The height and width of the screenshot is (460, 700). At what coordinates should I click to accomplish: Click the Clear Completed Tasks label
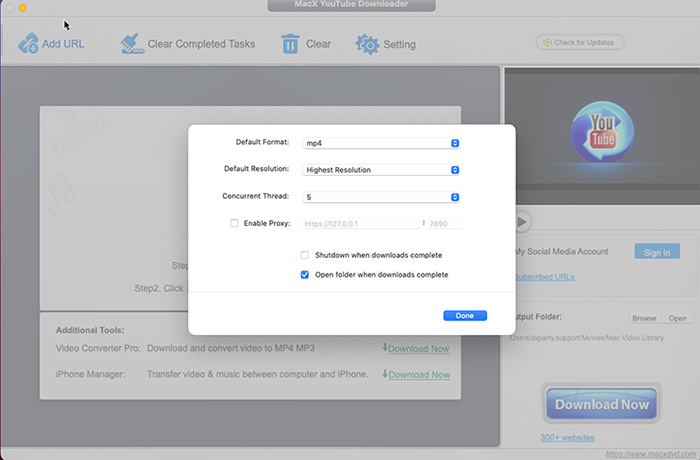click(x=201, y=44)
